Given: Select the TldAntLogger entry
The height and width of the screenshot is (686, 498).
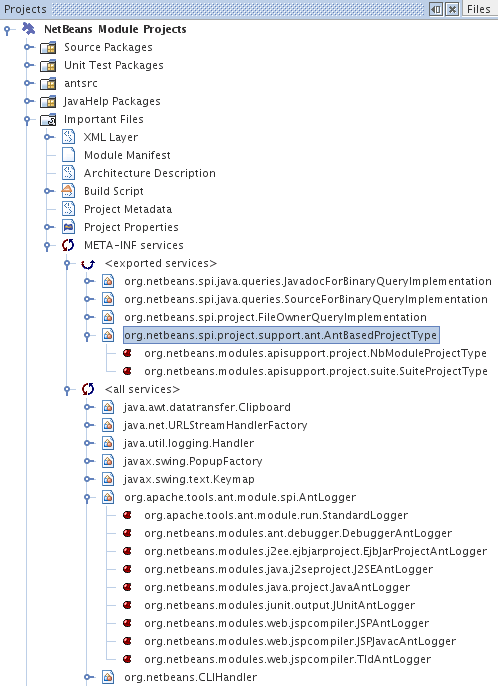Looking at the screenshot, I should coord(288,659).
